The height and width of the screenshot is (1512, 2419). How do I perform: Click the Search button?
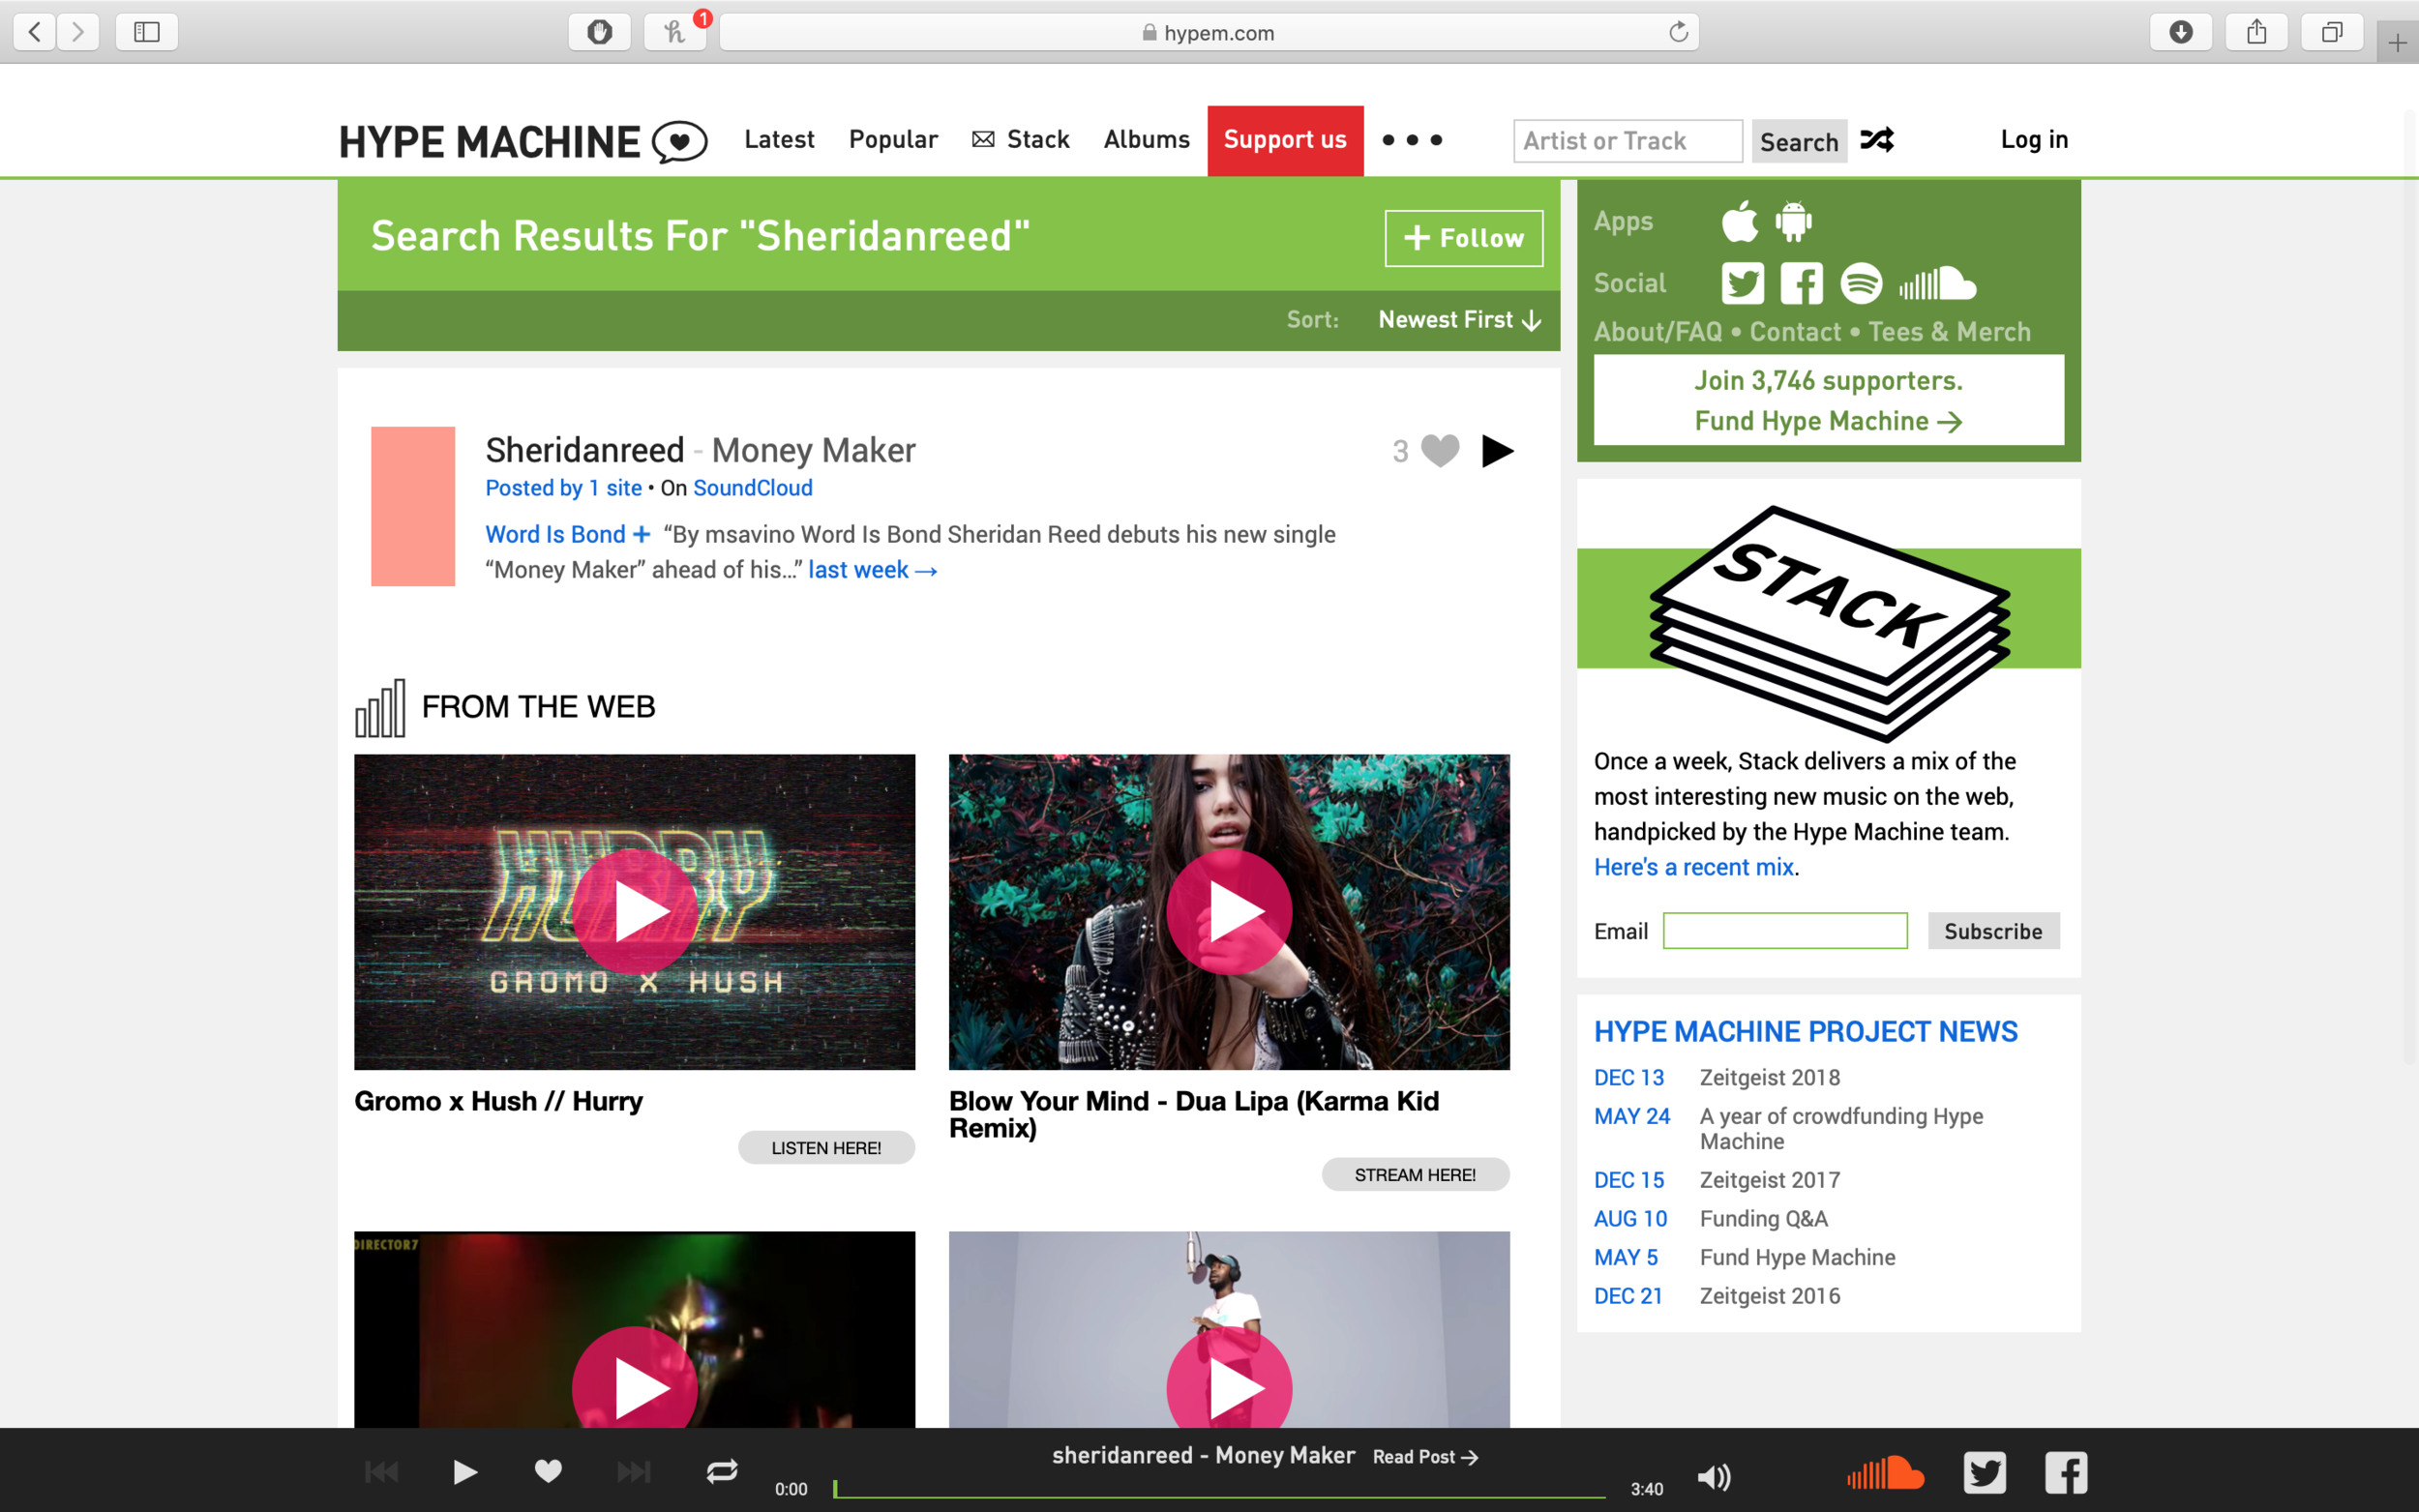[1799, 141]
